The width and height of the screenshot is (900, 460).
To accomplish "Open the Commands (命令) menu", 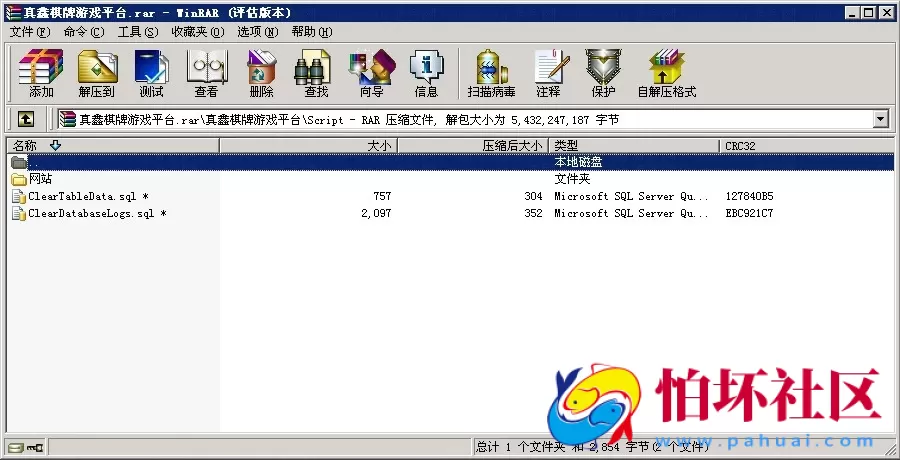I will (84, 32).
